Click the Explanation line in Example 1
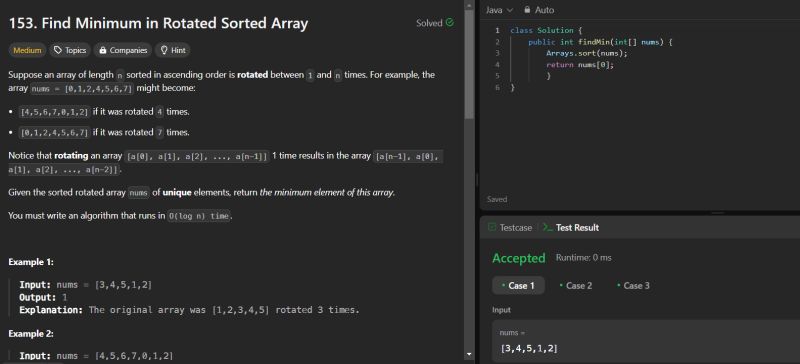 [x=189, y=310]
